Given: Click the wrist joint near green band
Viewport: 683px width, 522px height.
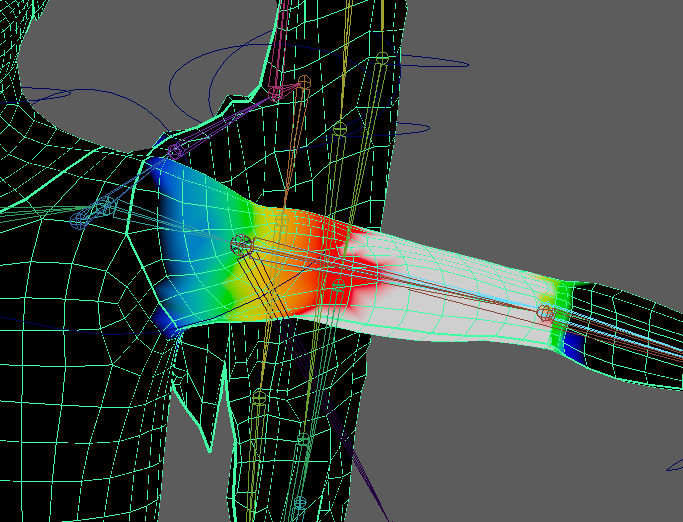Looking at the screenshot, I should tap(545, 313).
